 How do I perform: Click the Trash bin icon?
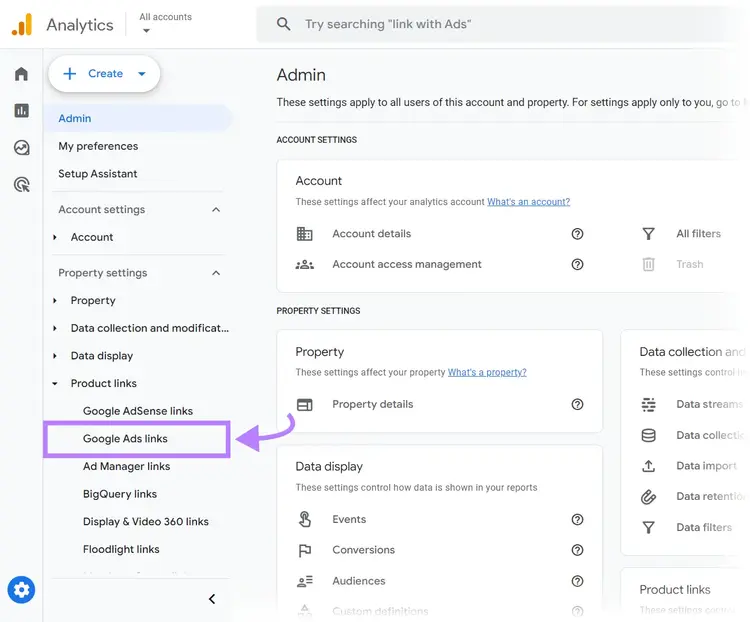pyautogui.click(x=648, y=264)
